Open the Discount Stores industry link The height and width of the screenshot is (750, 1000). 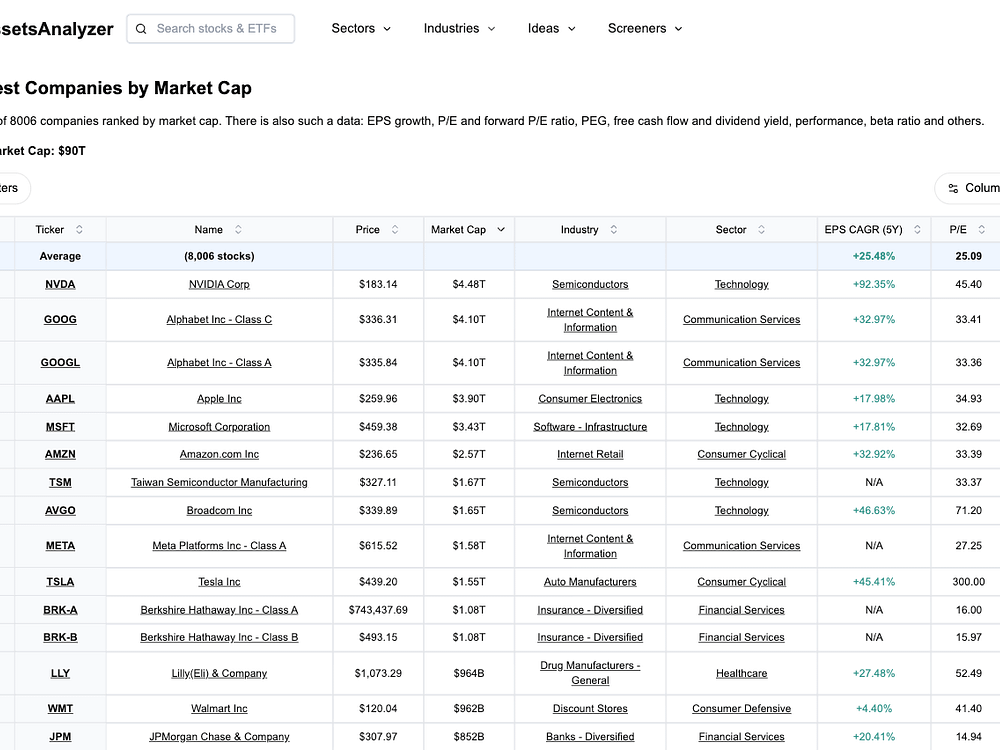click(x=590, y=709)
